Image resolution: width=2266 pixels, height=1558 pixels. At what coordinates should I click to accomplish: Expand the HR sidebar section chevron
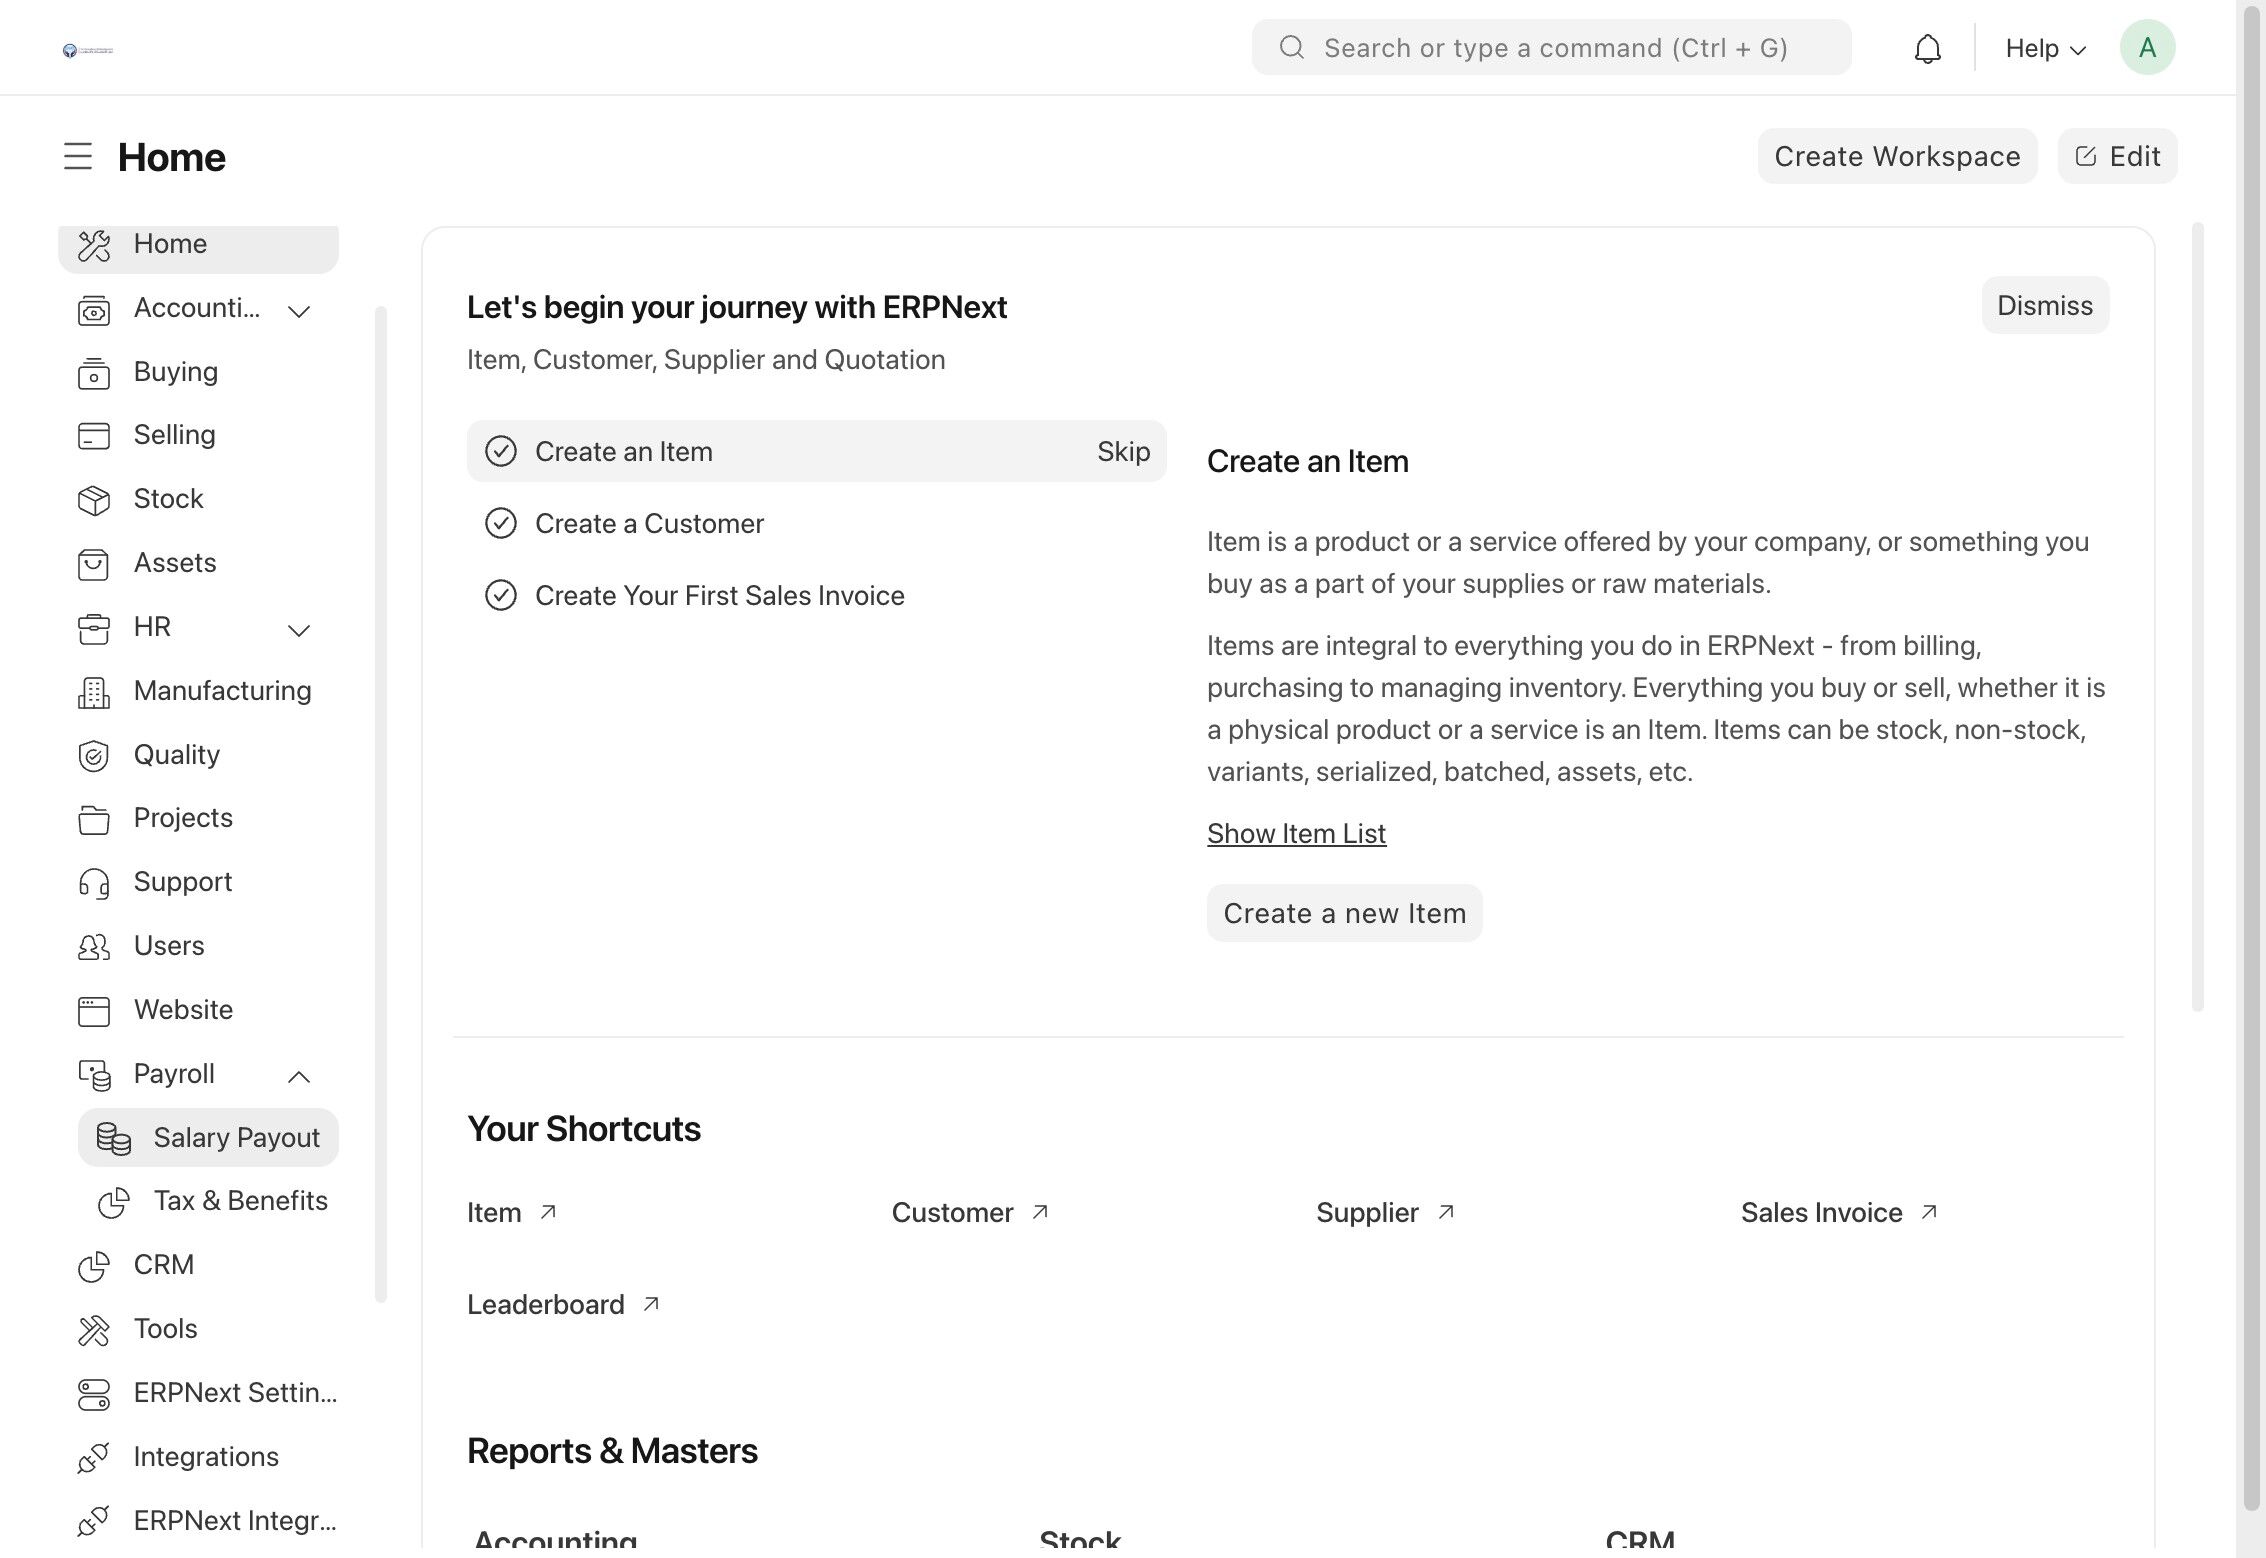coord(299,630)
